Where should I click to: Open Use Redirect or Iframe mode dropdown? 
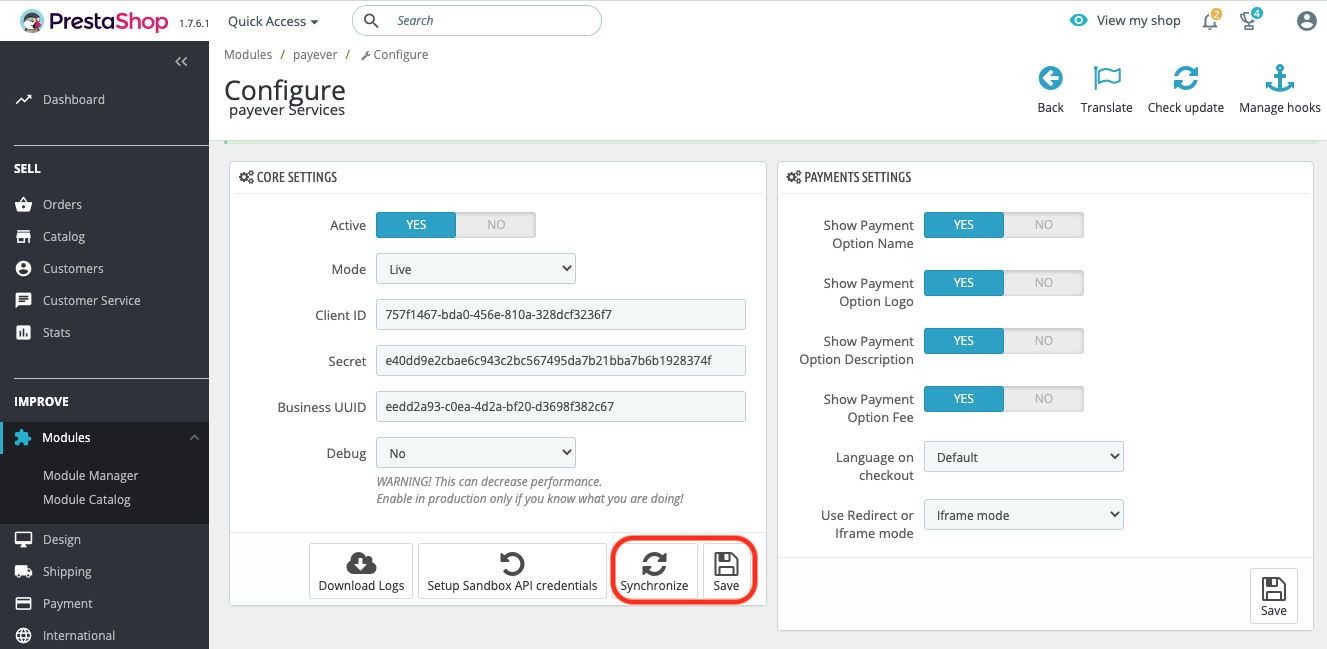(x=1024, y=515)
